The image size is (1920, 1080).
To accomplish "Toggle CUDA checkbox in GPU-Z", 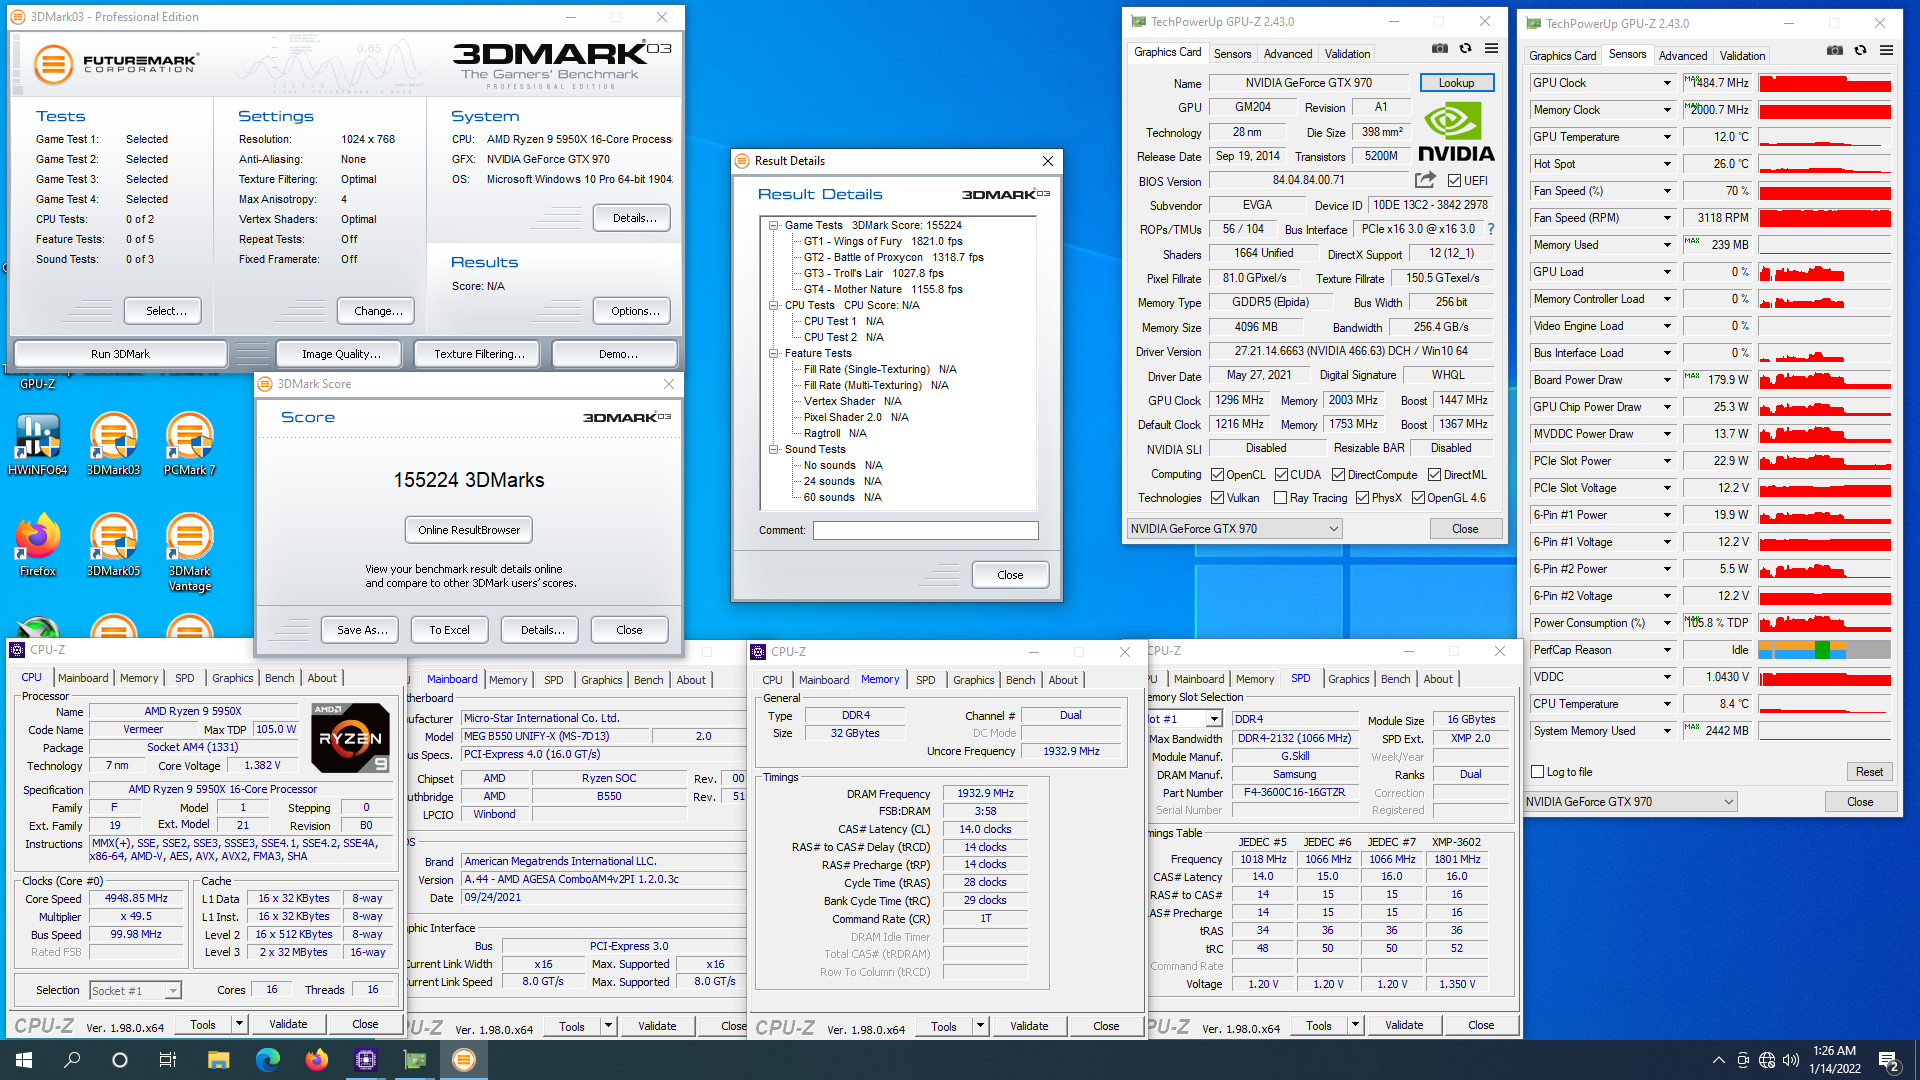I will 1281,475.
